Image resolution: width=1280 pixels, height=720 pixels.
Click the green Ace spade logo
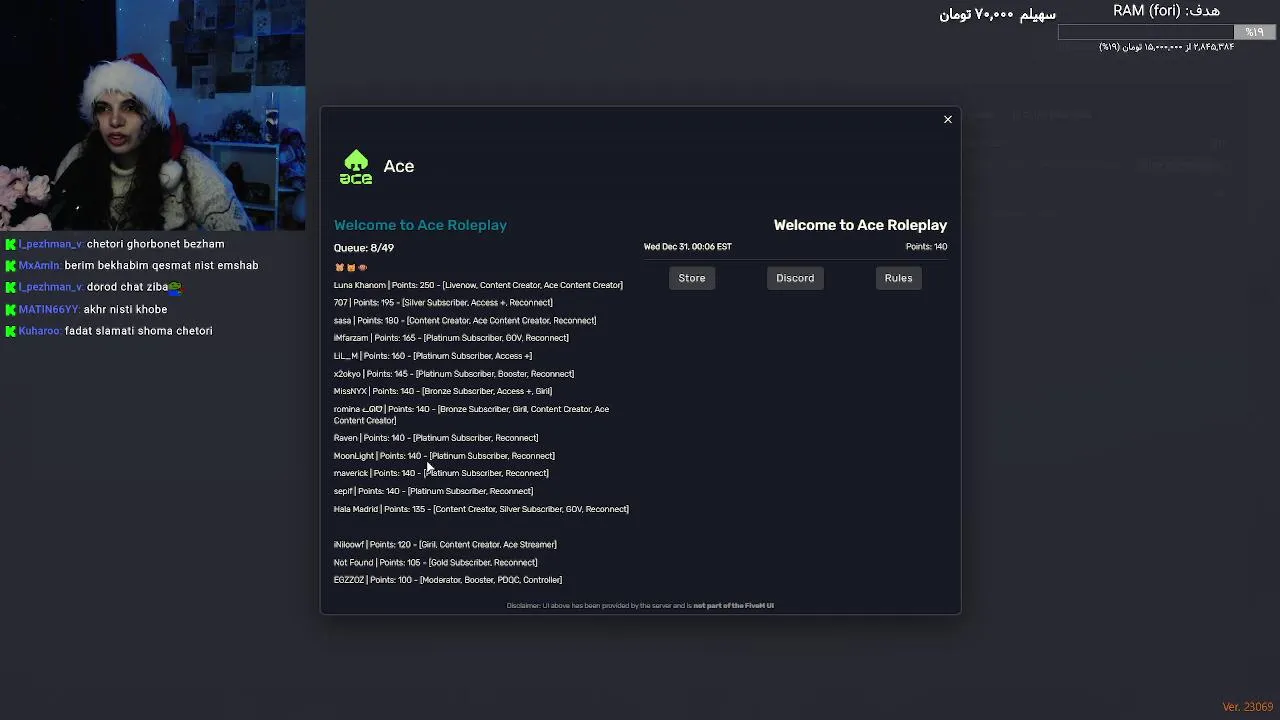356,167
